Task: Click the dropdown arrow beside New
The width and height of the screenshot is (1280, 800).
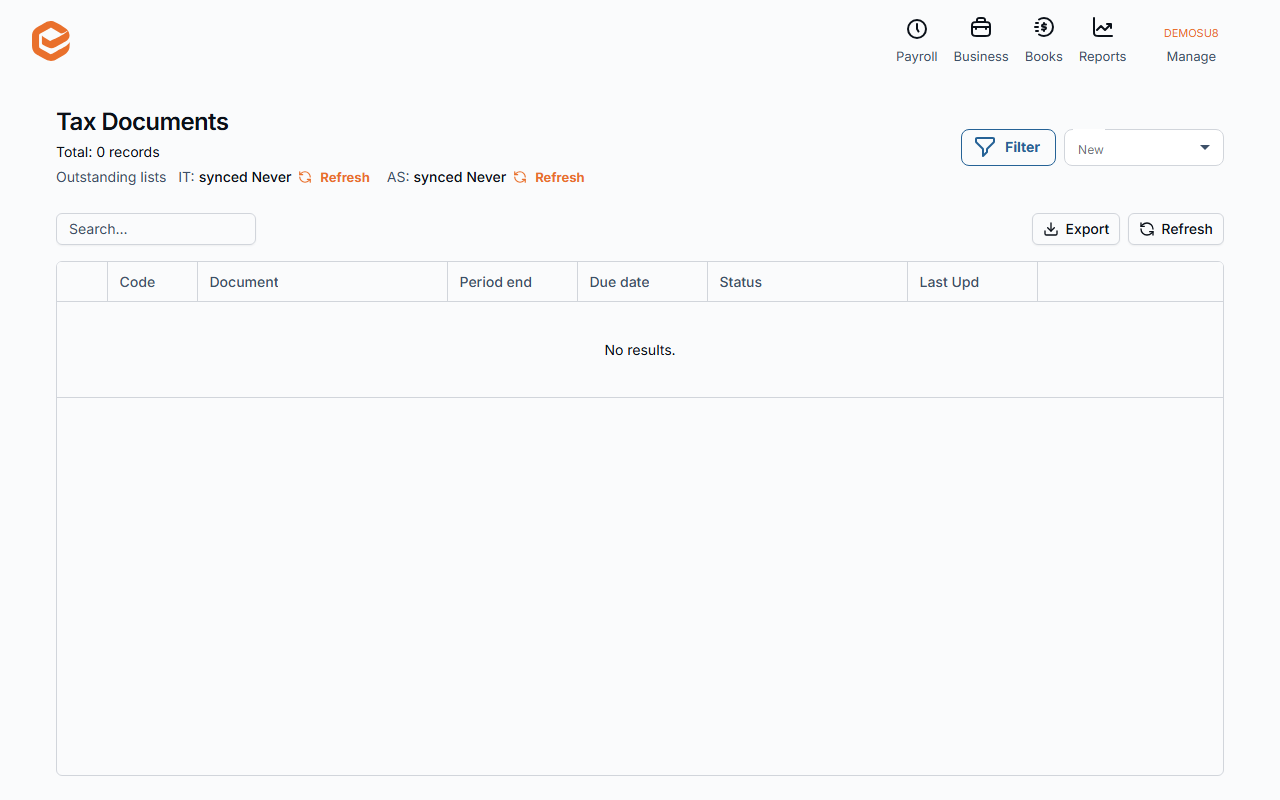Action: click(x=1205, y=147)
